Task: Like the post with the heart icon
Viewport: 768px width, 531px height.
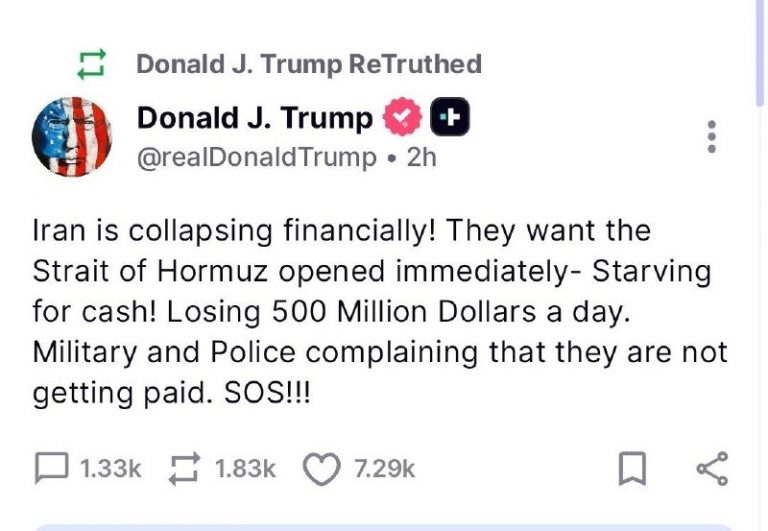Action: (321, 469)
